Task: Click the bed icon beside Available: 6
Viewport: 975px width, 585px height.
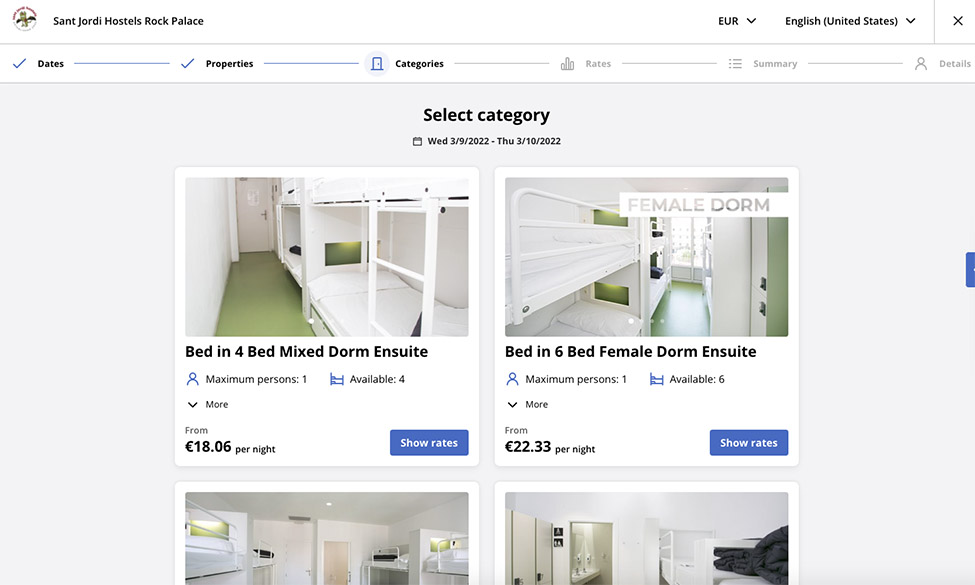Action: click(657, 379)
